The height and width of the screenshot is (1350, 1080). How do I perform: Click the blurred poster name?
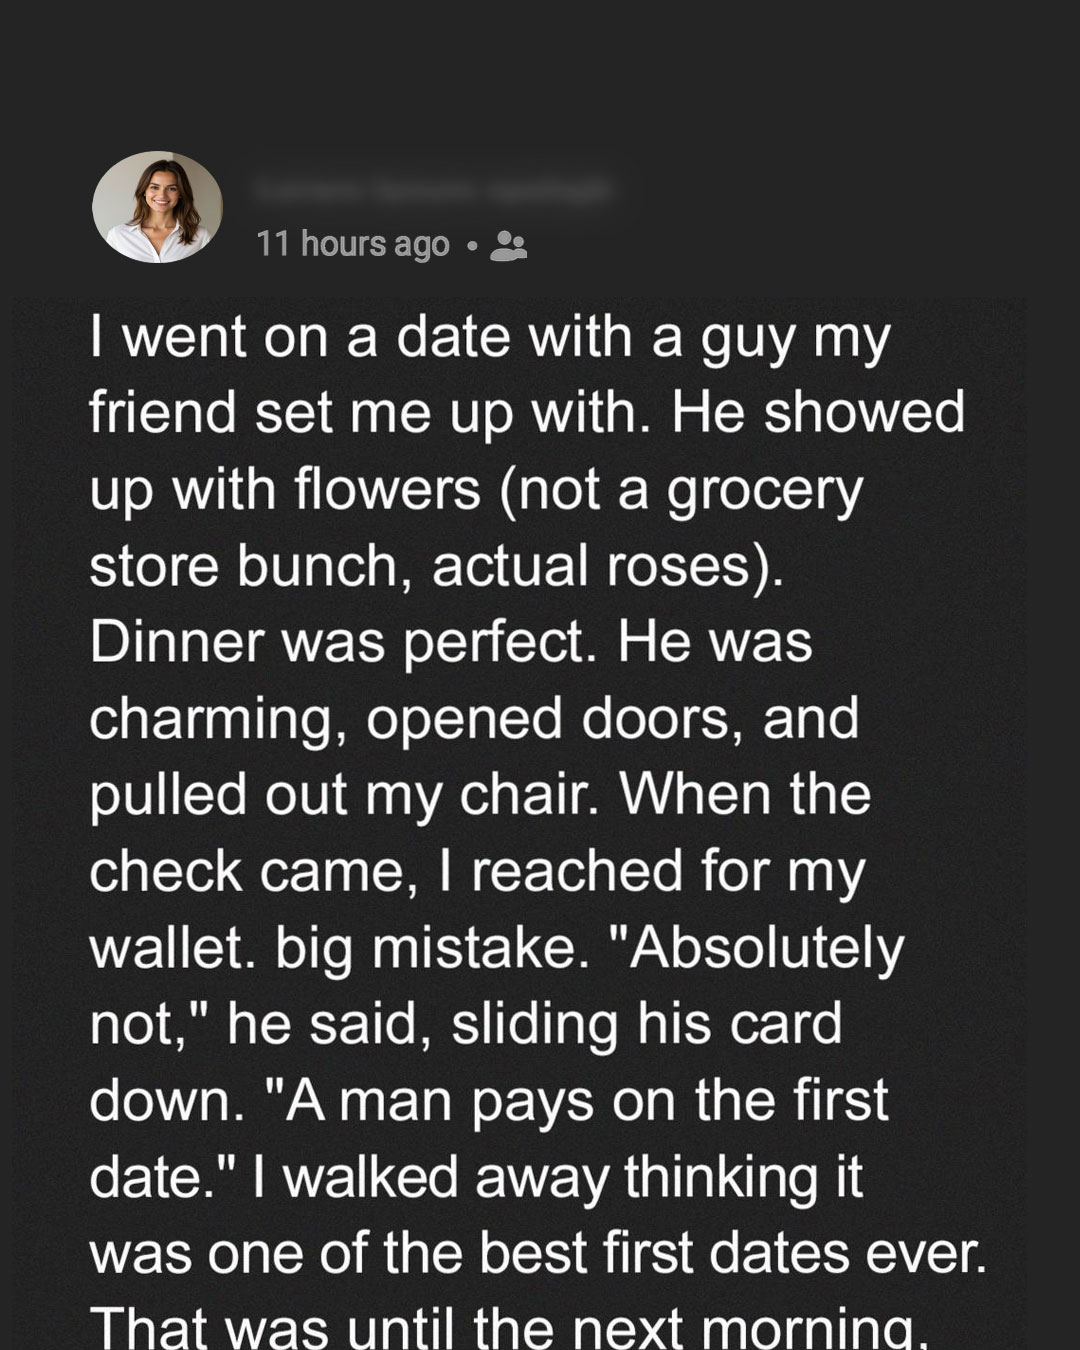(431, 190)
